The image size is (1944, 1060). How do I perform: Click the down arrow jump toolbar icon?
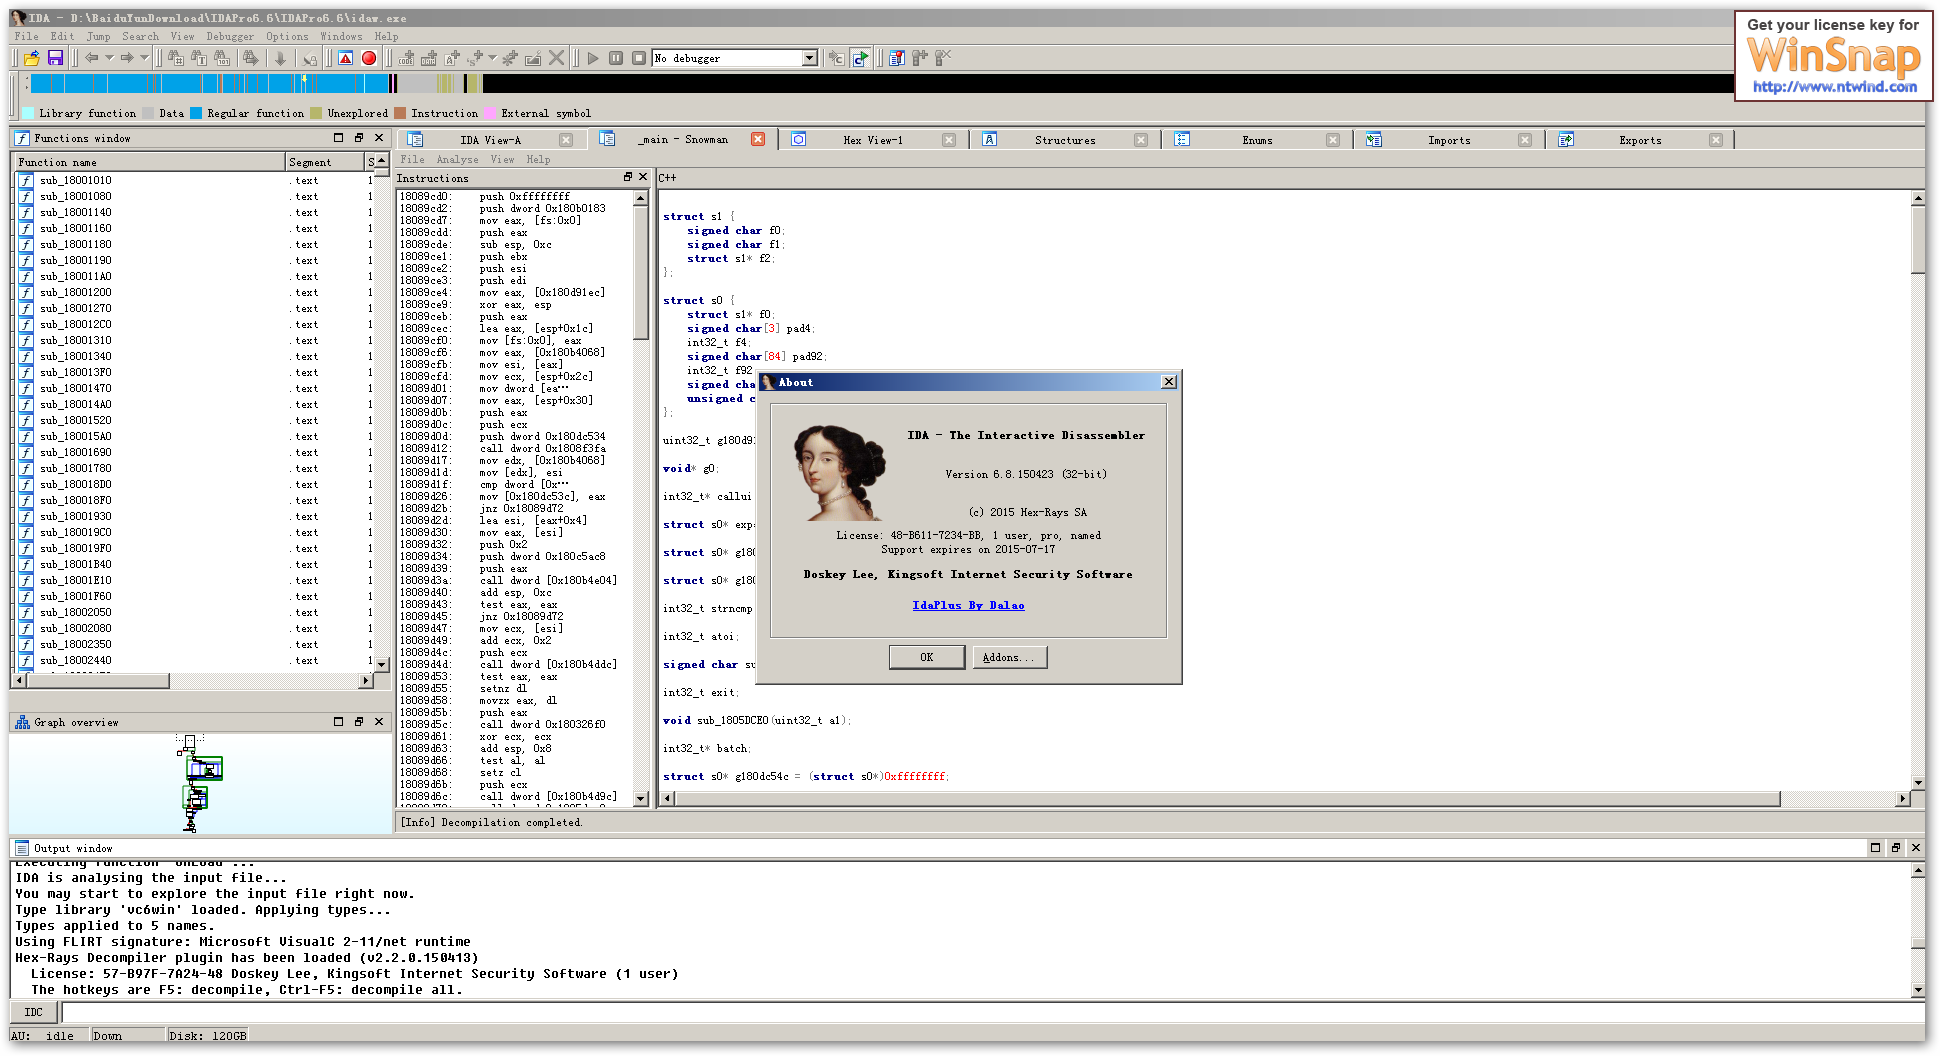coord(281,58)
